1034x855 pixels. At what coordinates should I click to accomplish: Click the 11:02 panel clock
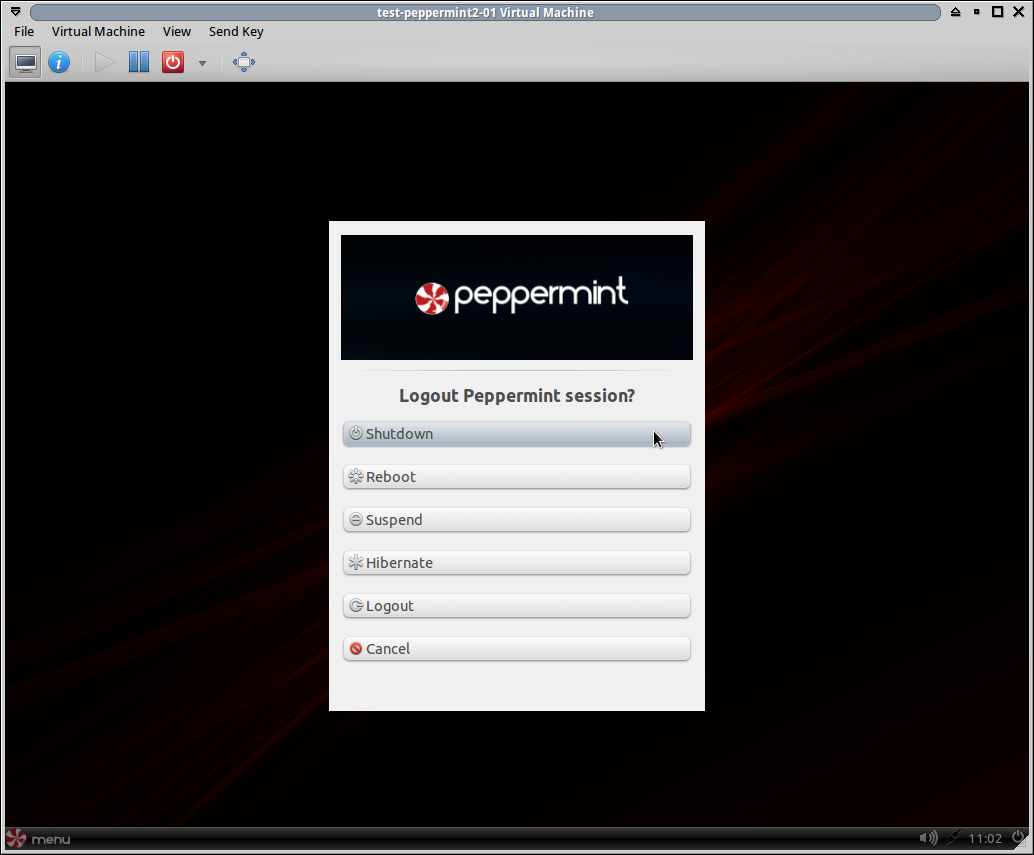tap(985, 839)
